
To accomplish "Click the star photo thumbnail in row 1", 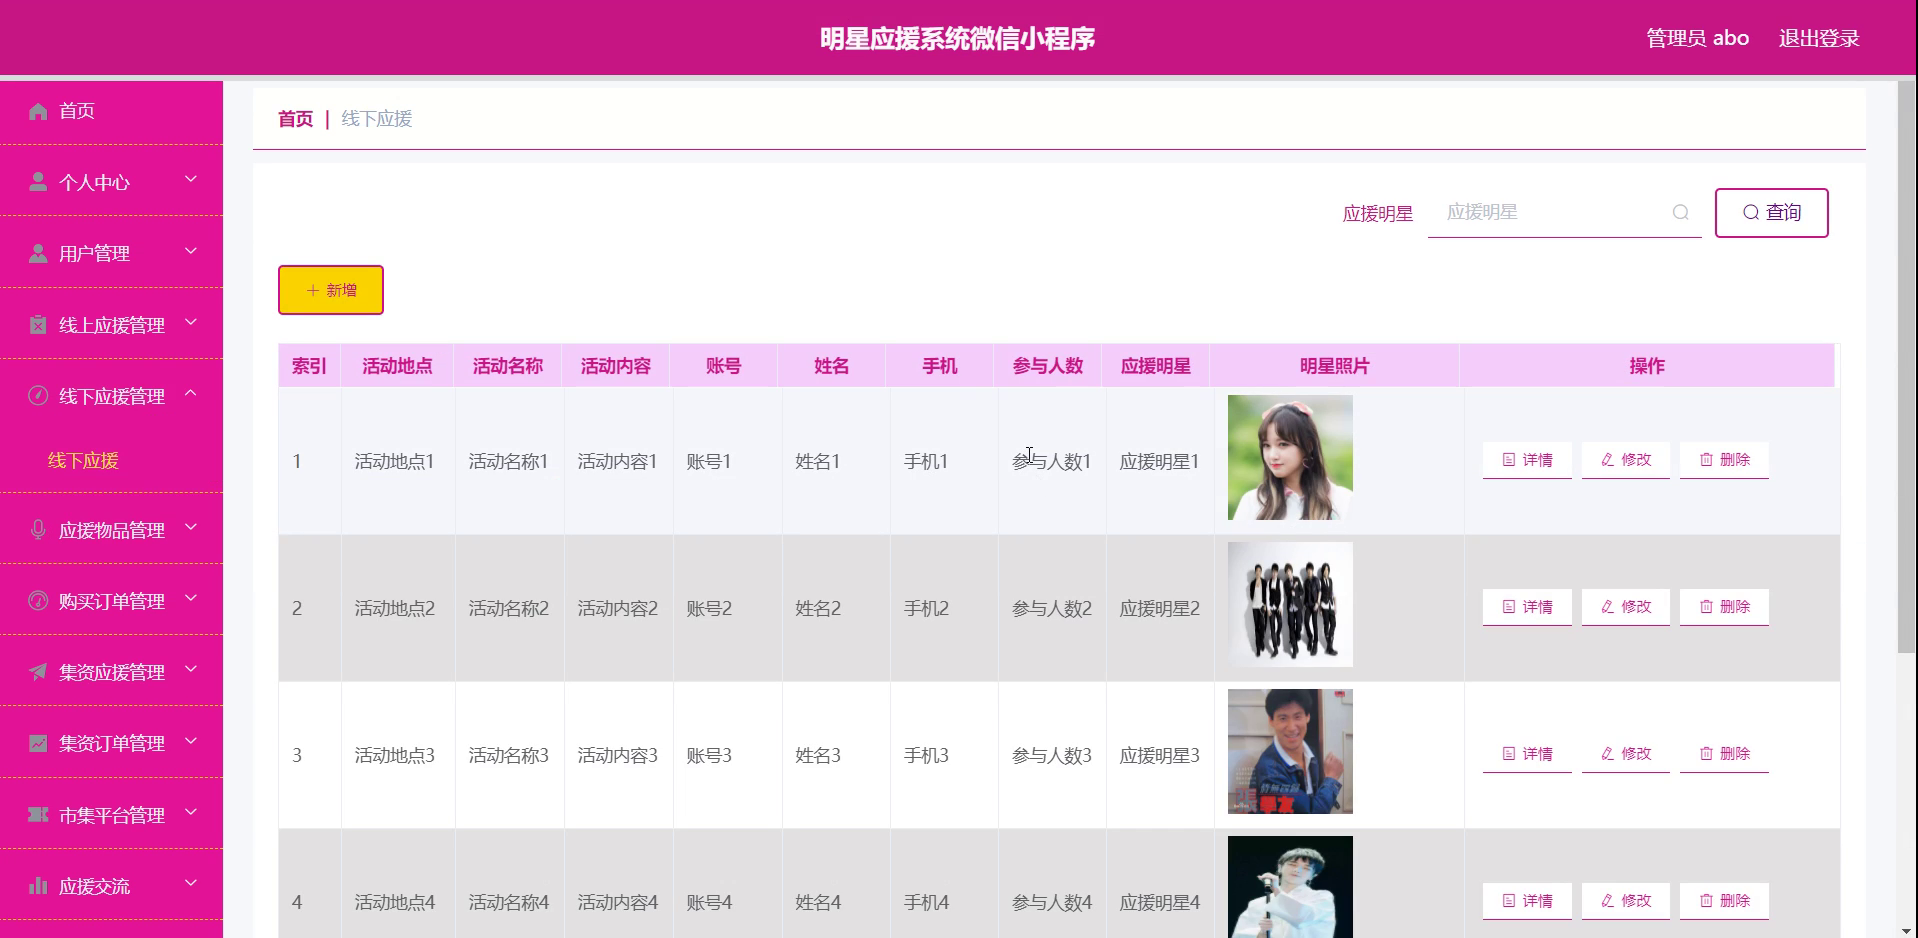I will pos(1290,457).
